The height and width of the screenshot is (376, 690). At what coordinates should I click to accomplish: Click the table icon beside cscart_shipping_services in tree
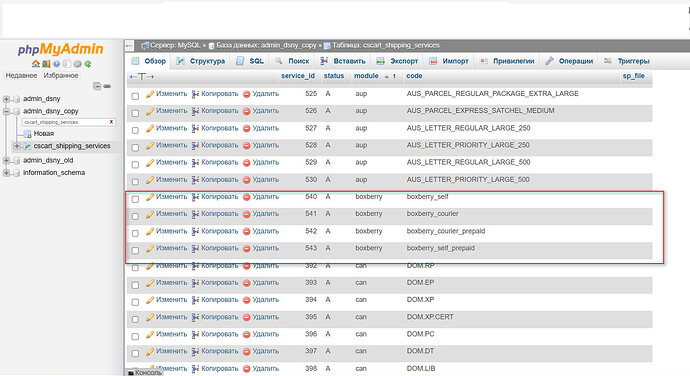[x=27, y=146]
